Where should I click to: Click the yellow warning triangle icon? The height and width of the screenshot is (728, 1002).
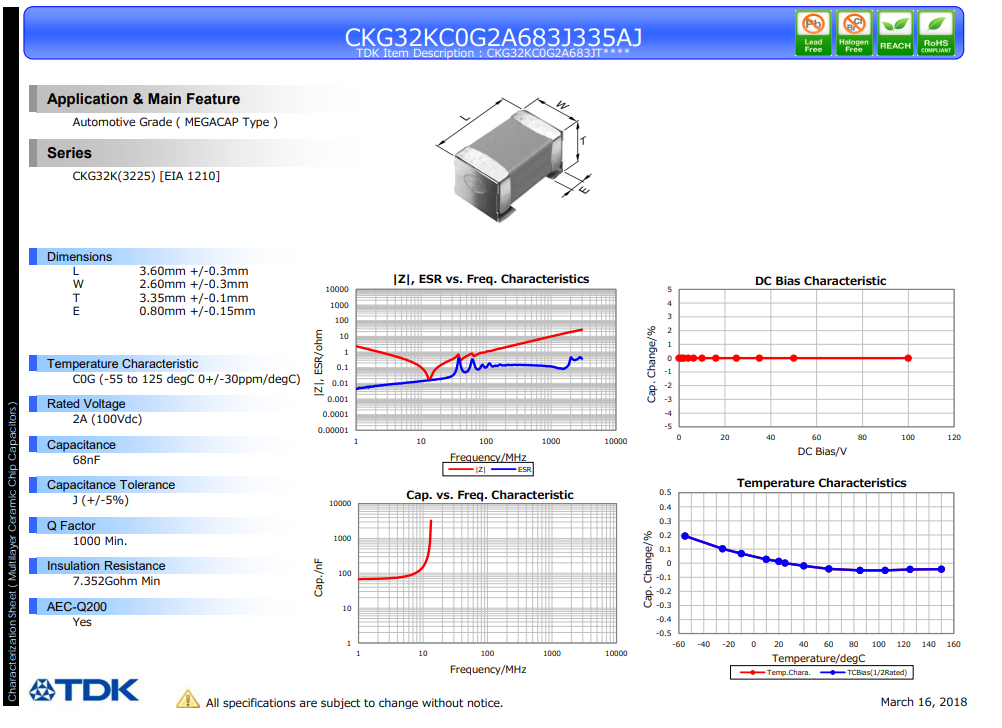coord(187,699)
